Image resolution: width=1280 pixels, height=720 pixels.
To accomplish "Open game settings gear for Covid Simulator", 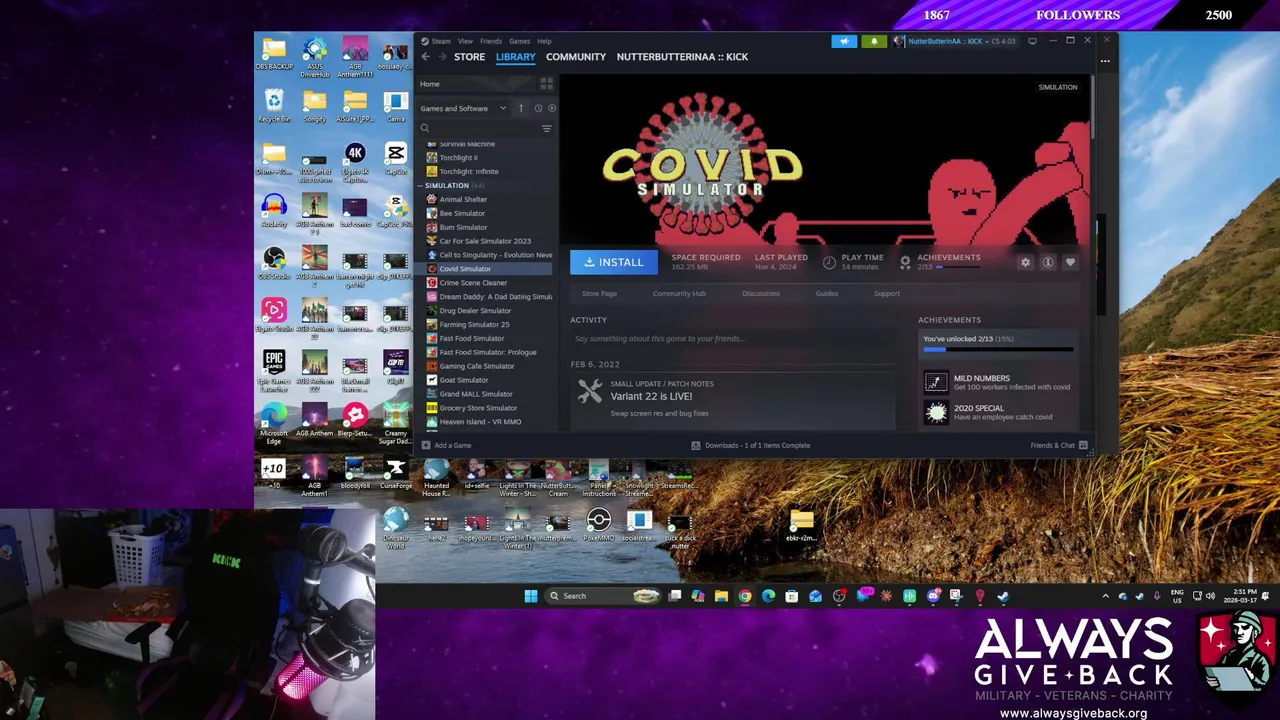I will tap(1025, 262).
